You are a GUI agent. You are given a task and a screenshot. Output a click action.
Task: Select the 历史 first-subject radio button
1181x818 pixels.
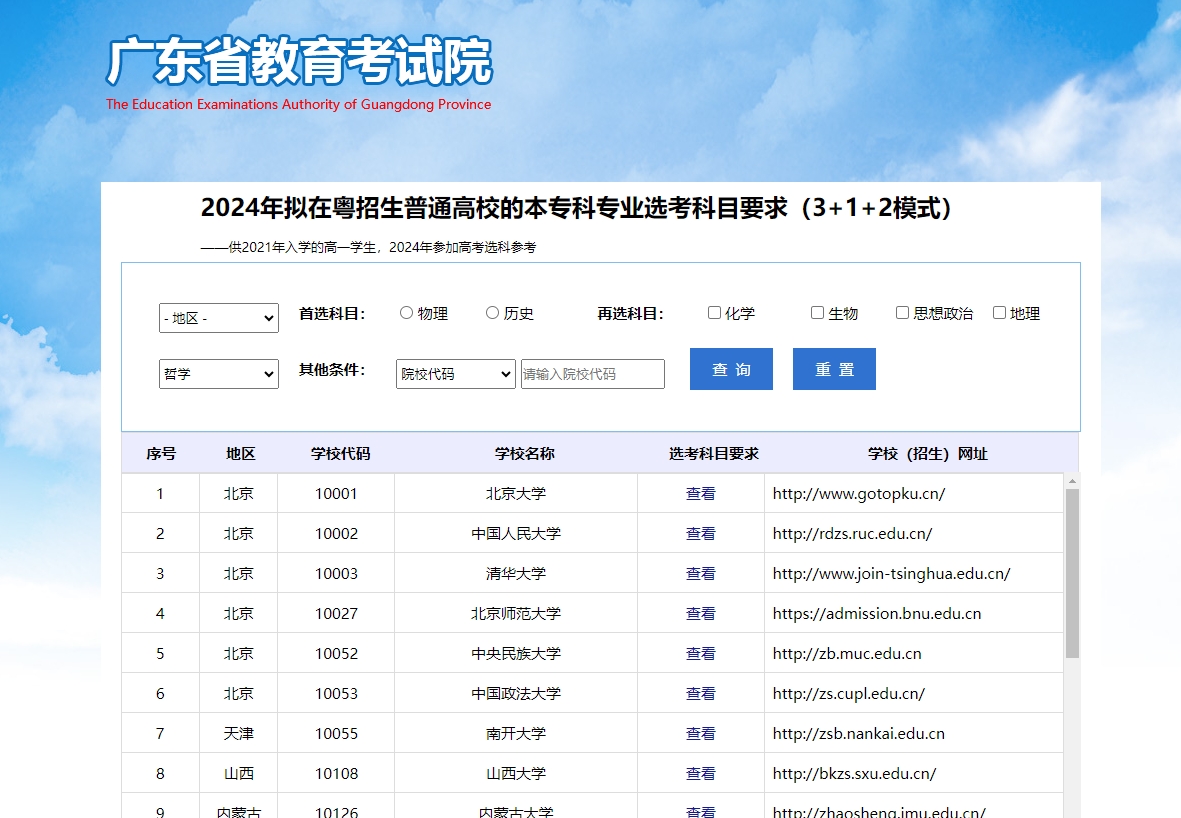(x=491, y=312)
